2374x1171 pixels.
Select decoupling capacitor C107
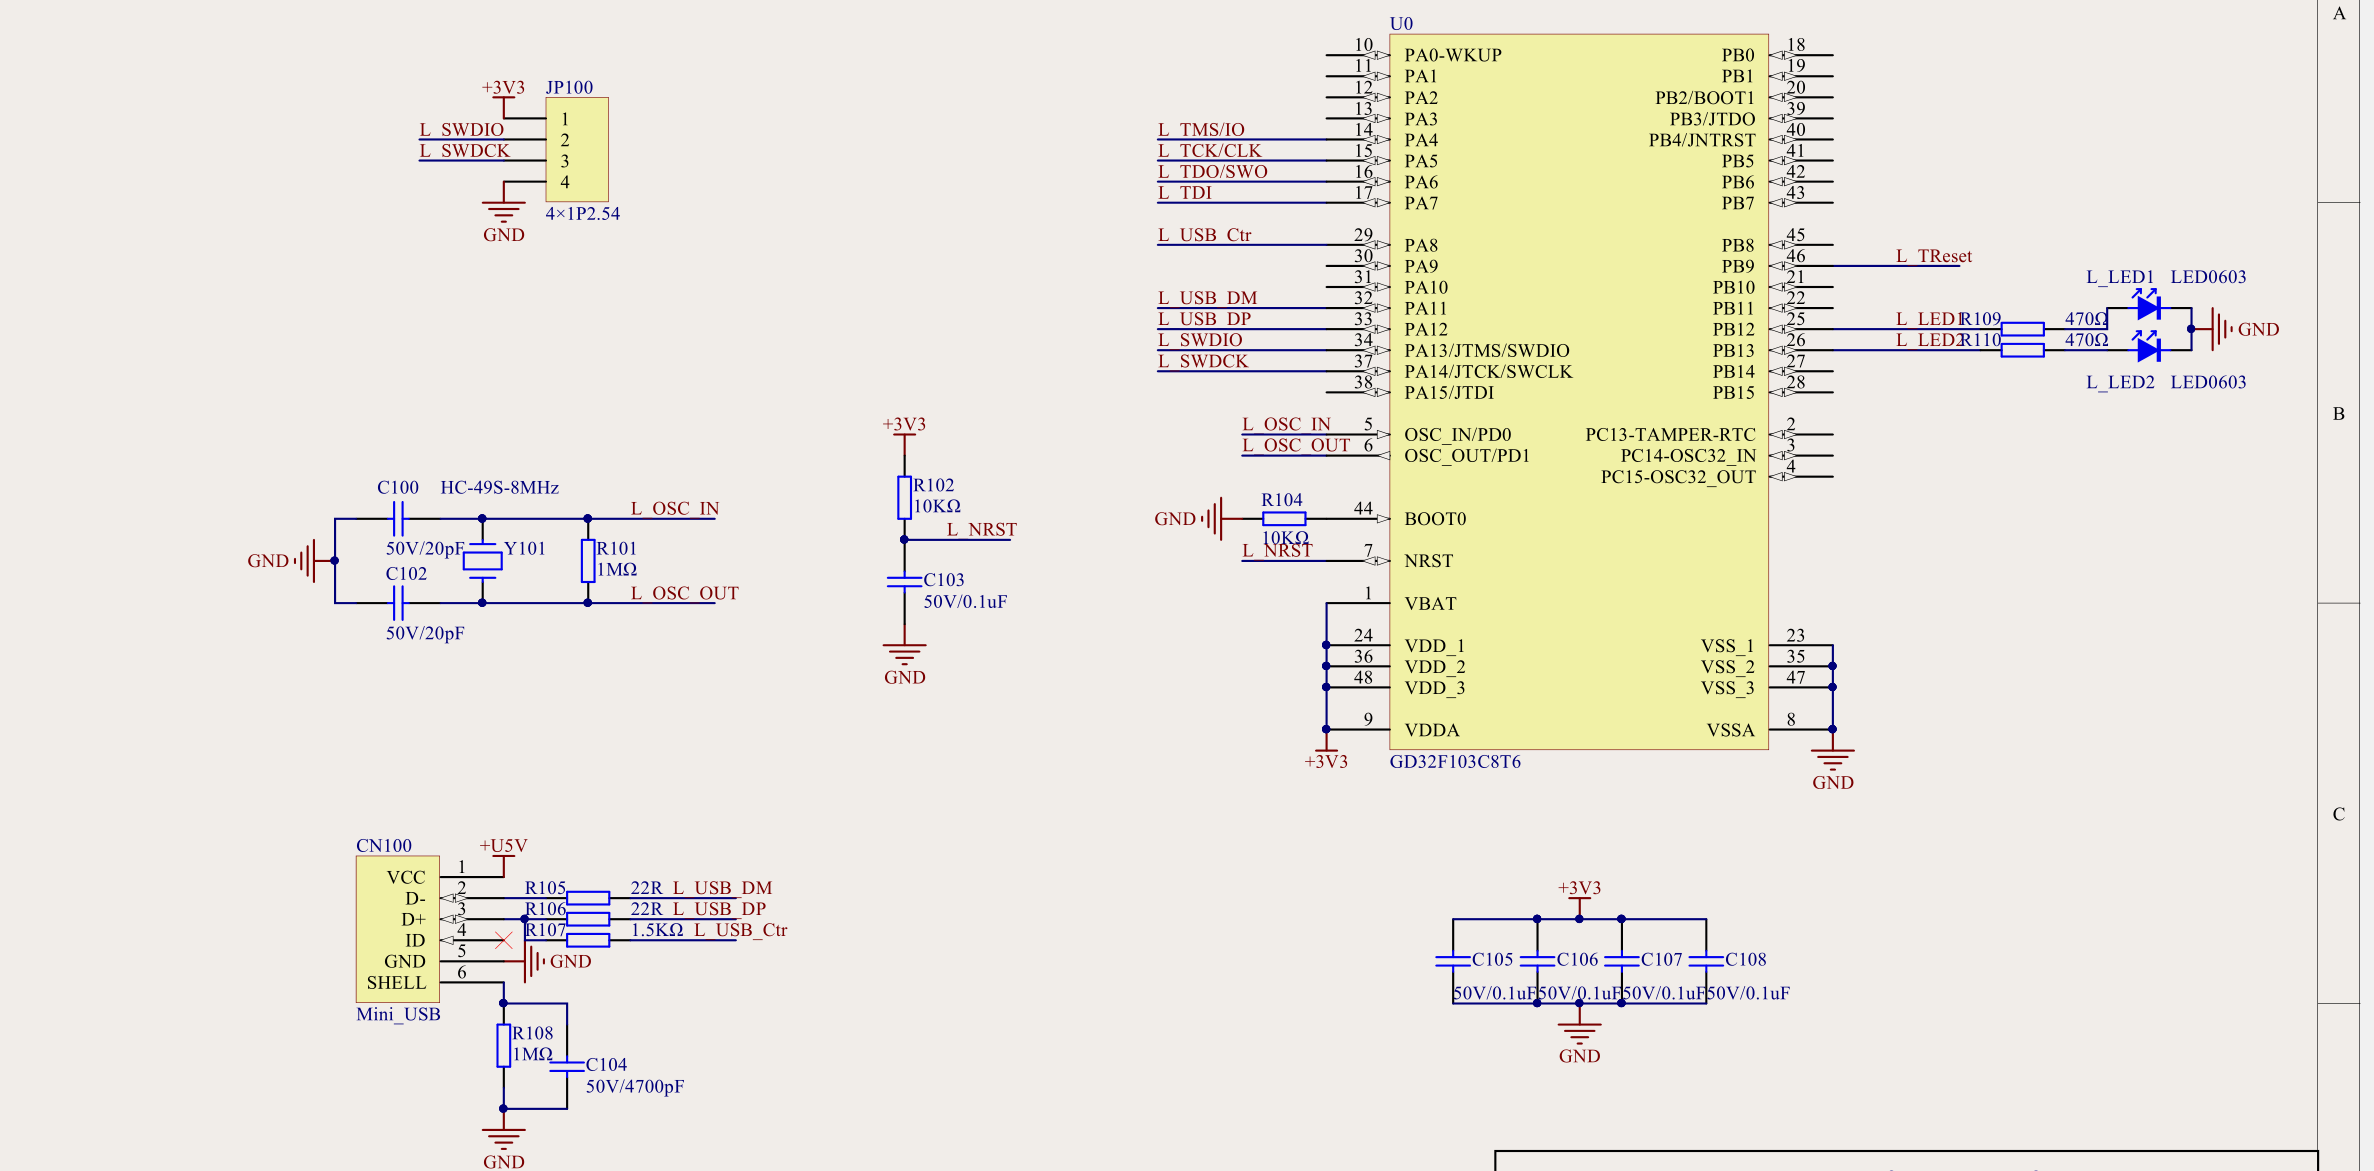click(x=1621, y=961)
